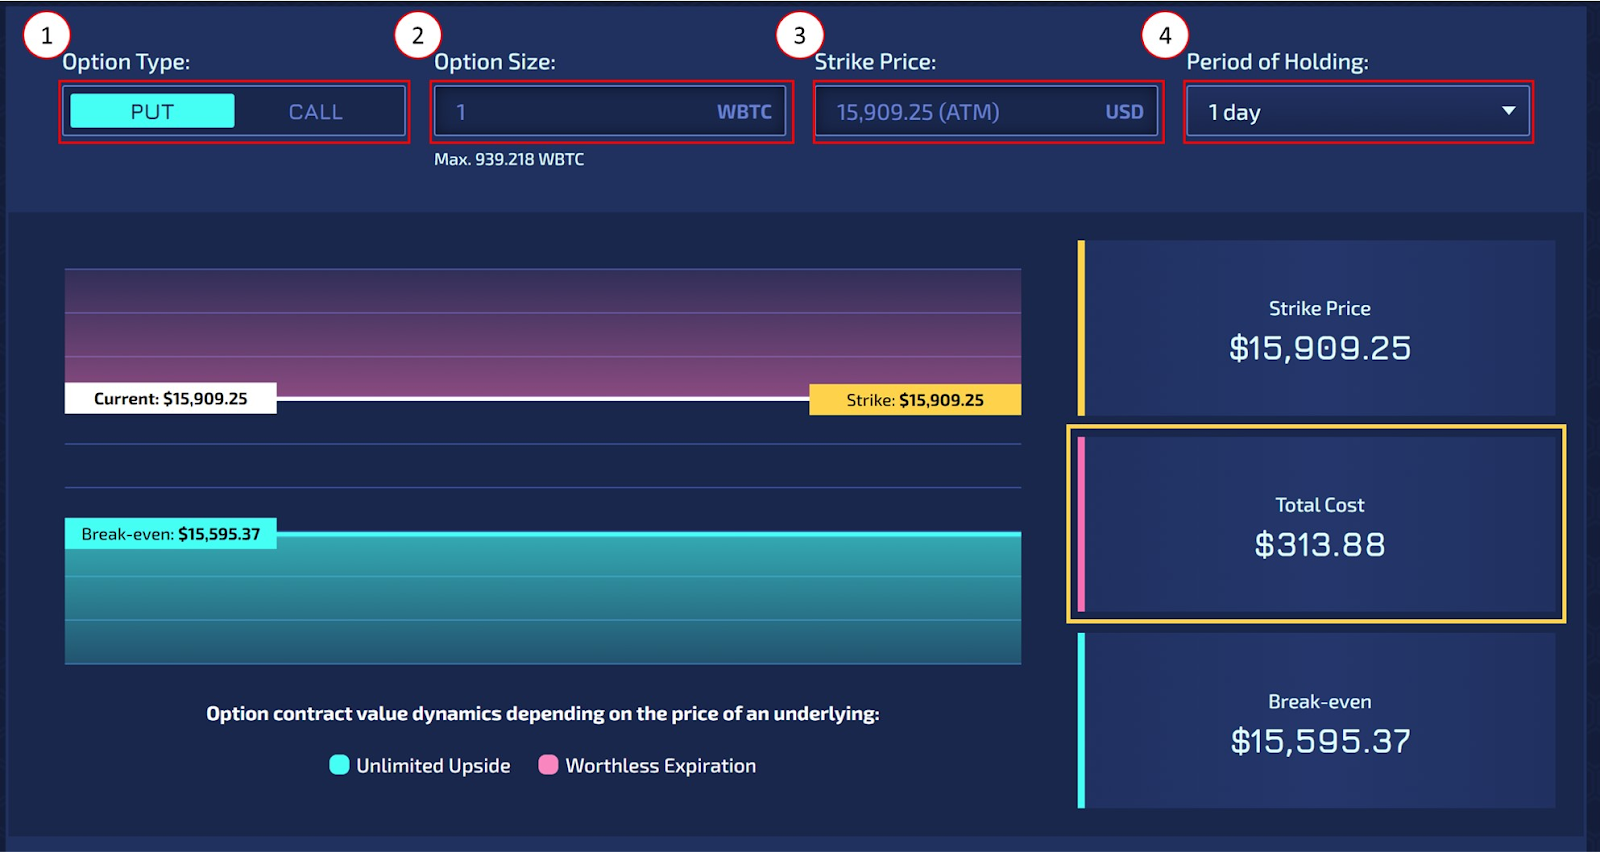Click the numbered circle 3 marker

pyautogui.click(x=799, y=36)
